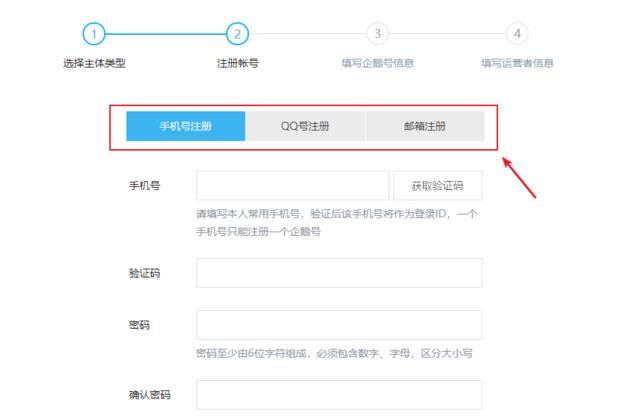Focus the 手机号 input field
The width and height of the screenshot is (620, 420).
(293, 185)
